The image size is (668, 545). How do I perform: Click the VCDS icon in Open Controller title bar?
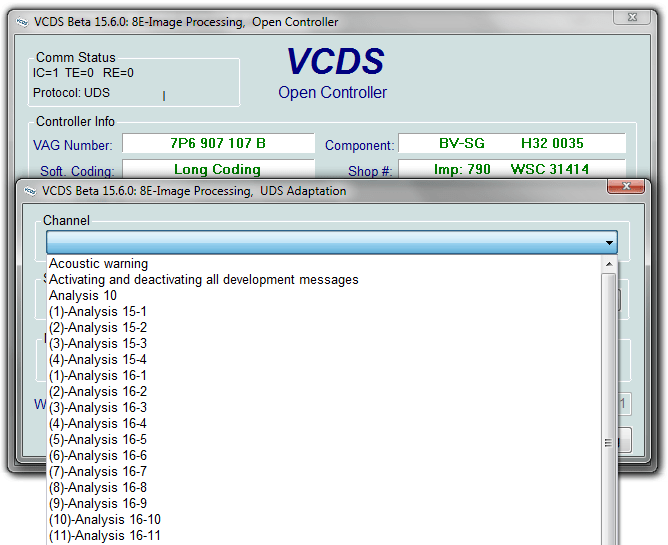click(22, 22)
